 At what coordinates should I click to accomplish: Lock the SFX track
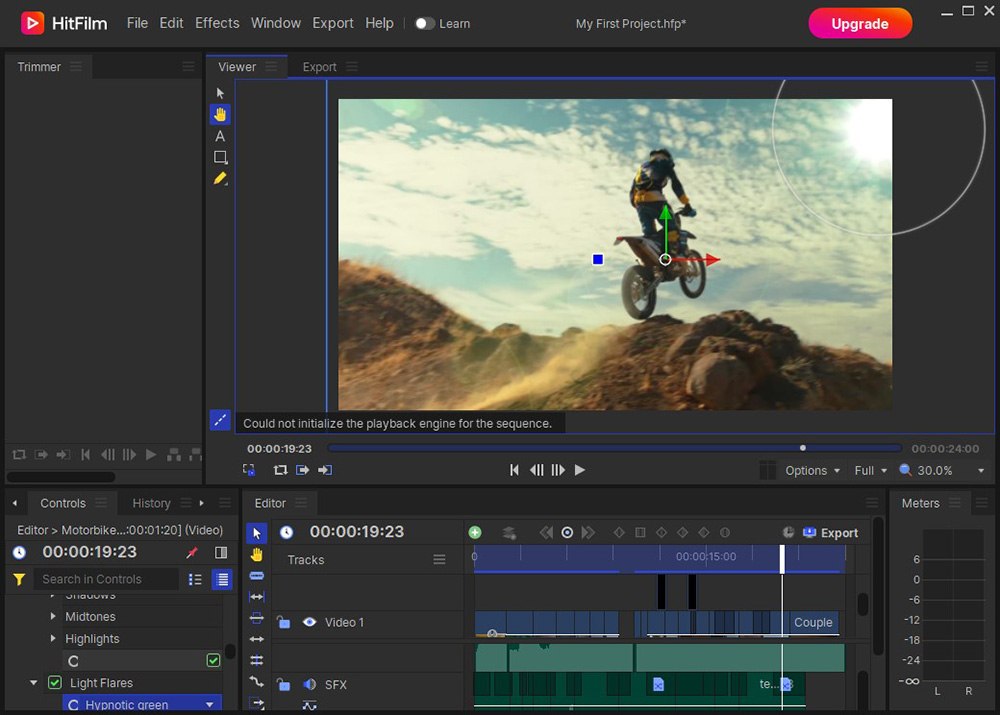point(284,685)
